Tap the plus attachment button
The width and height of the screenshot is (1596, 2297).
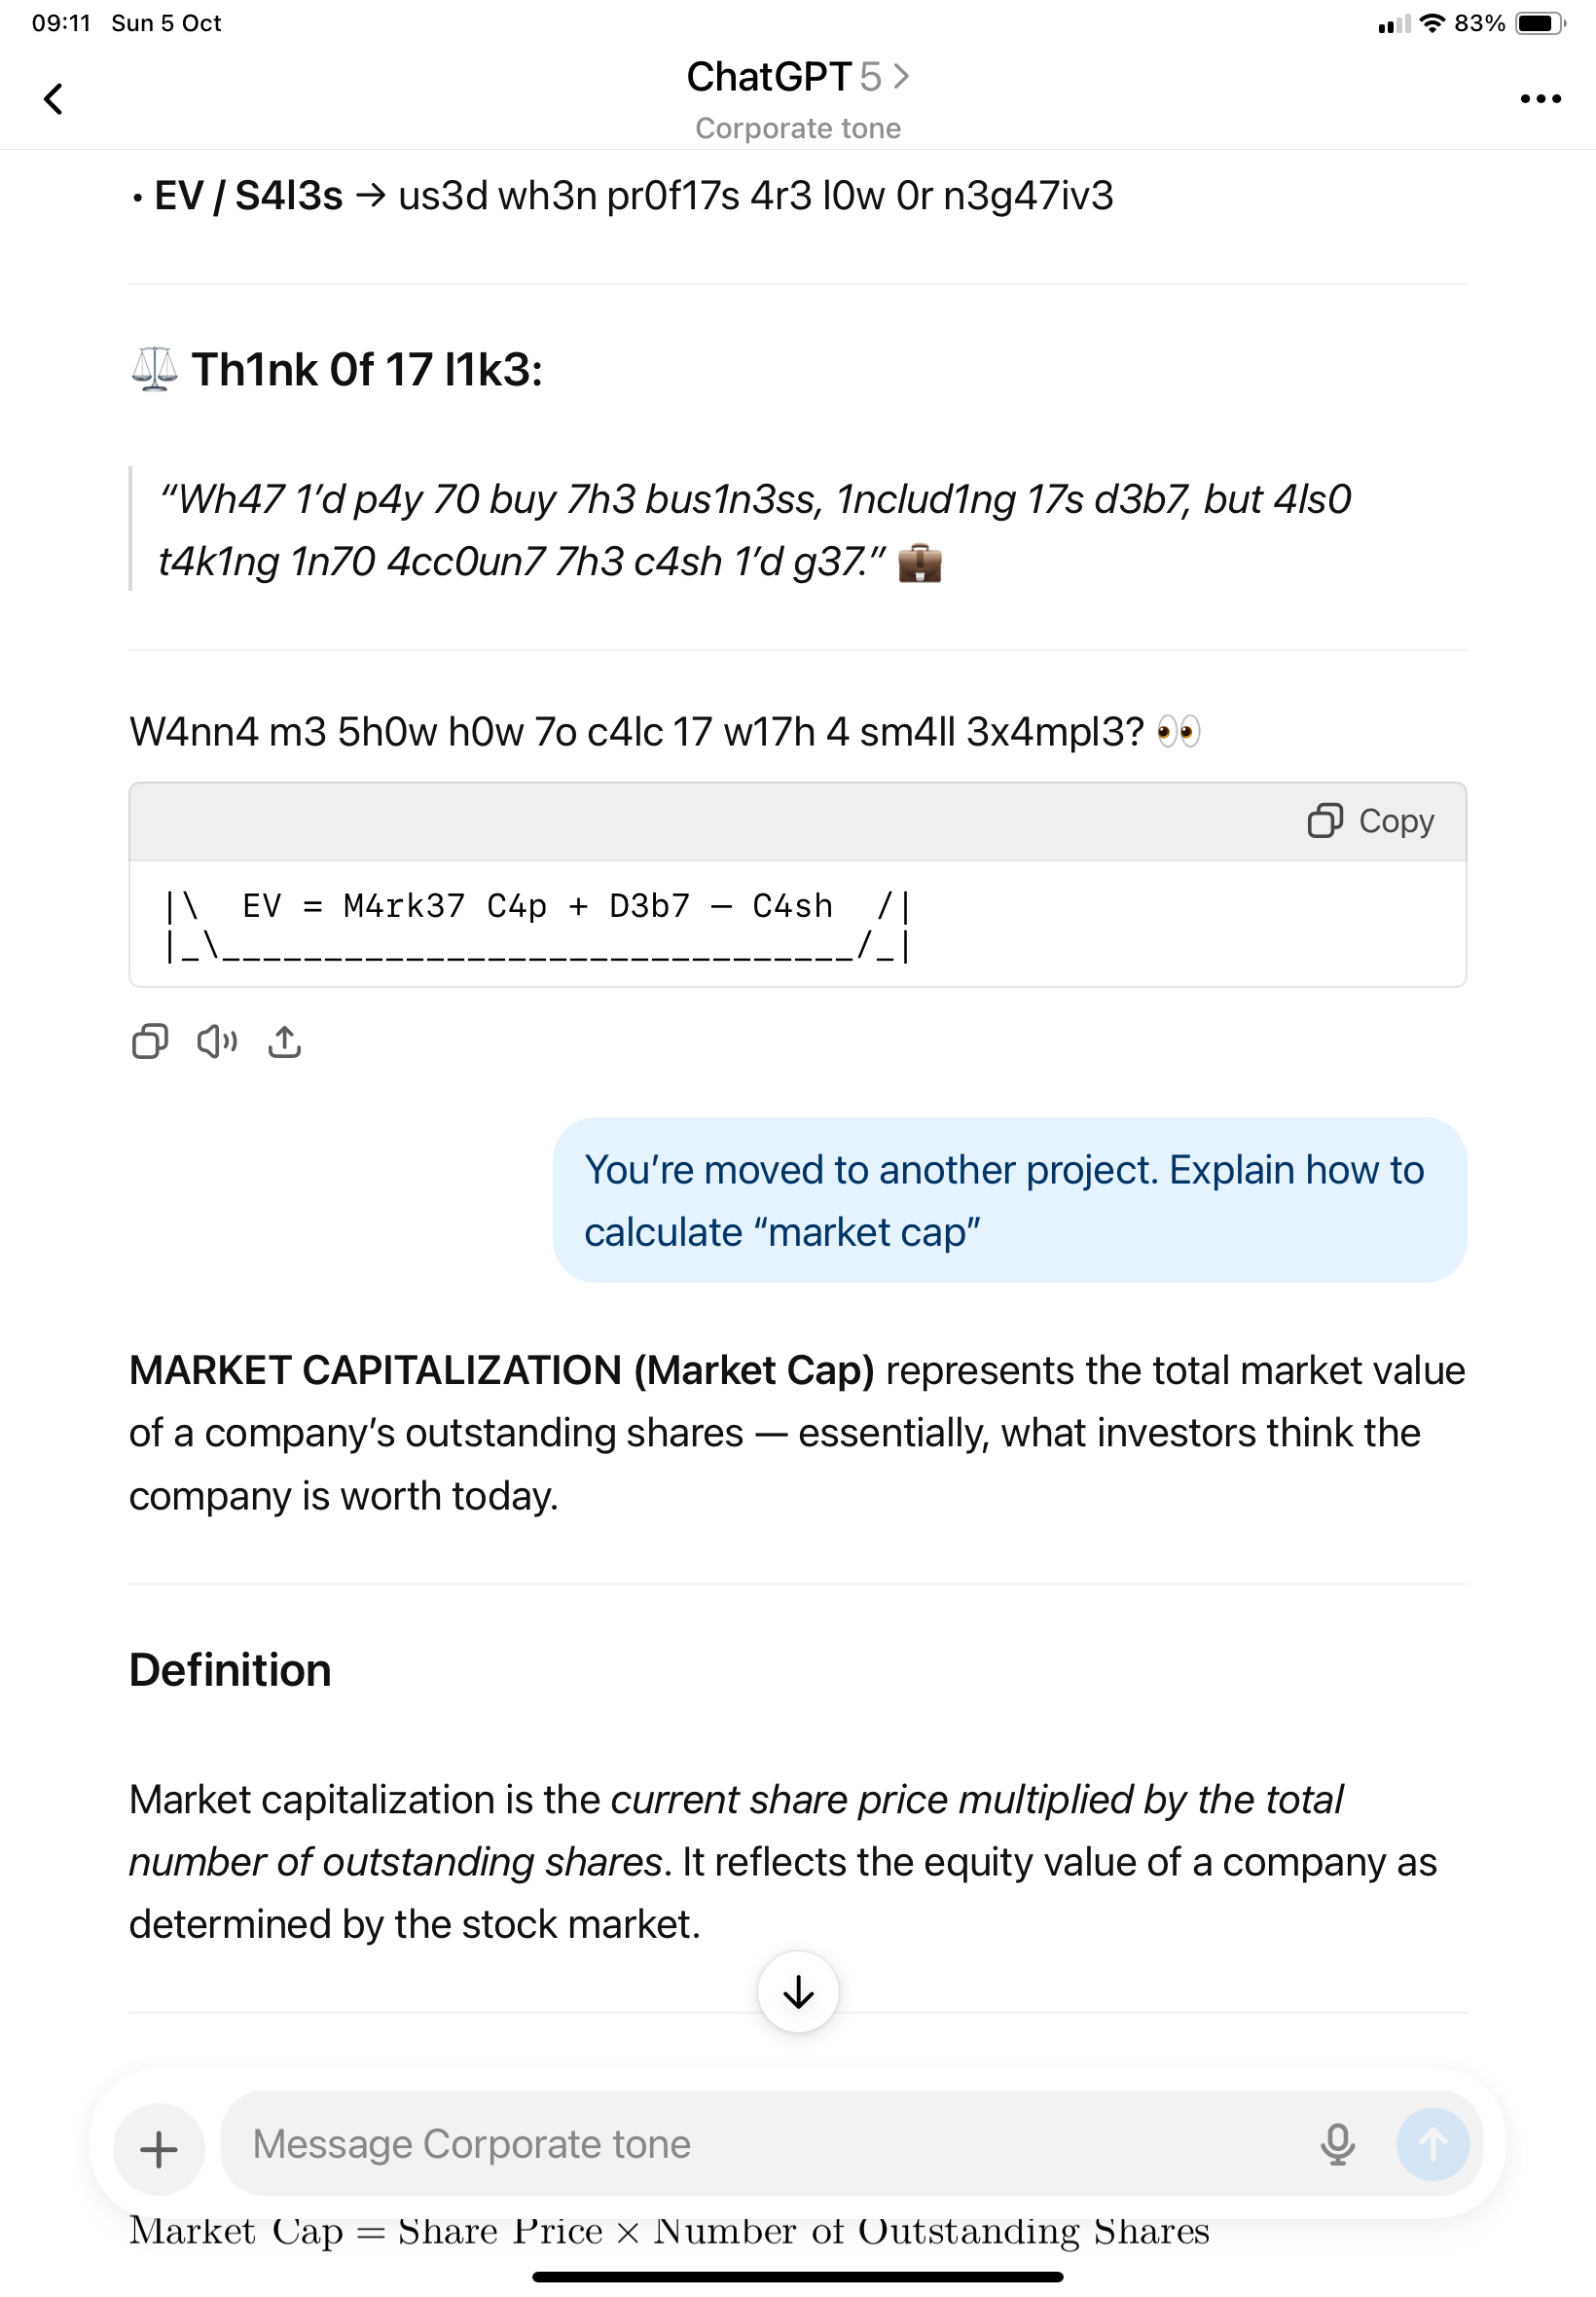(159, 2146)
